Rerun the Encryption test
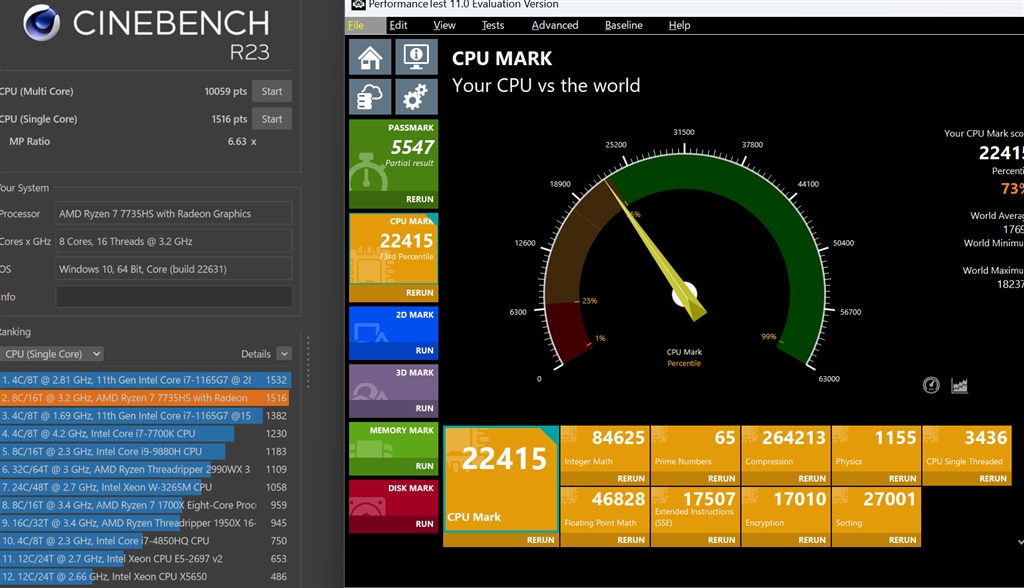Screen dimensions: 1024x588 click(812, 540)
